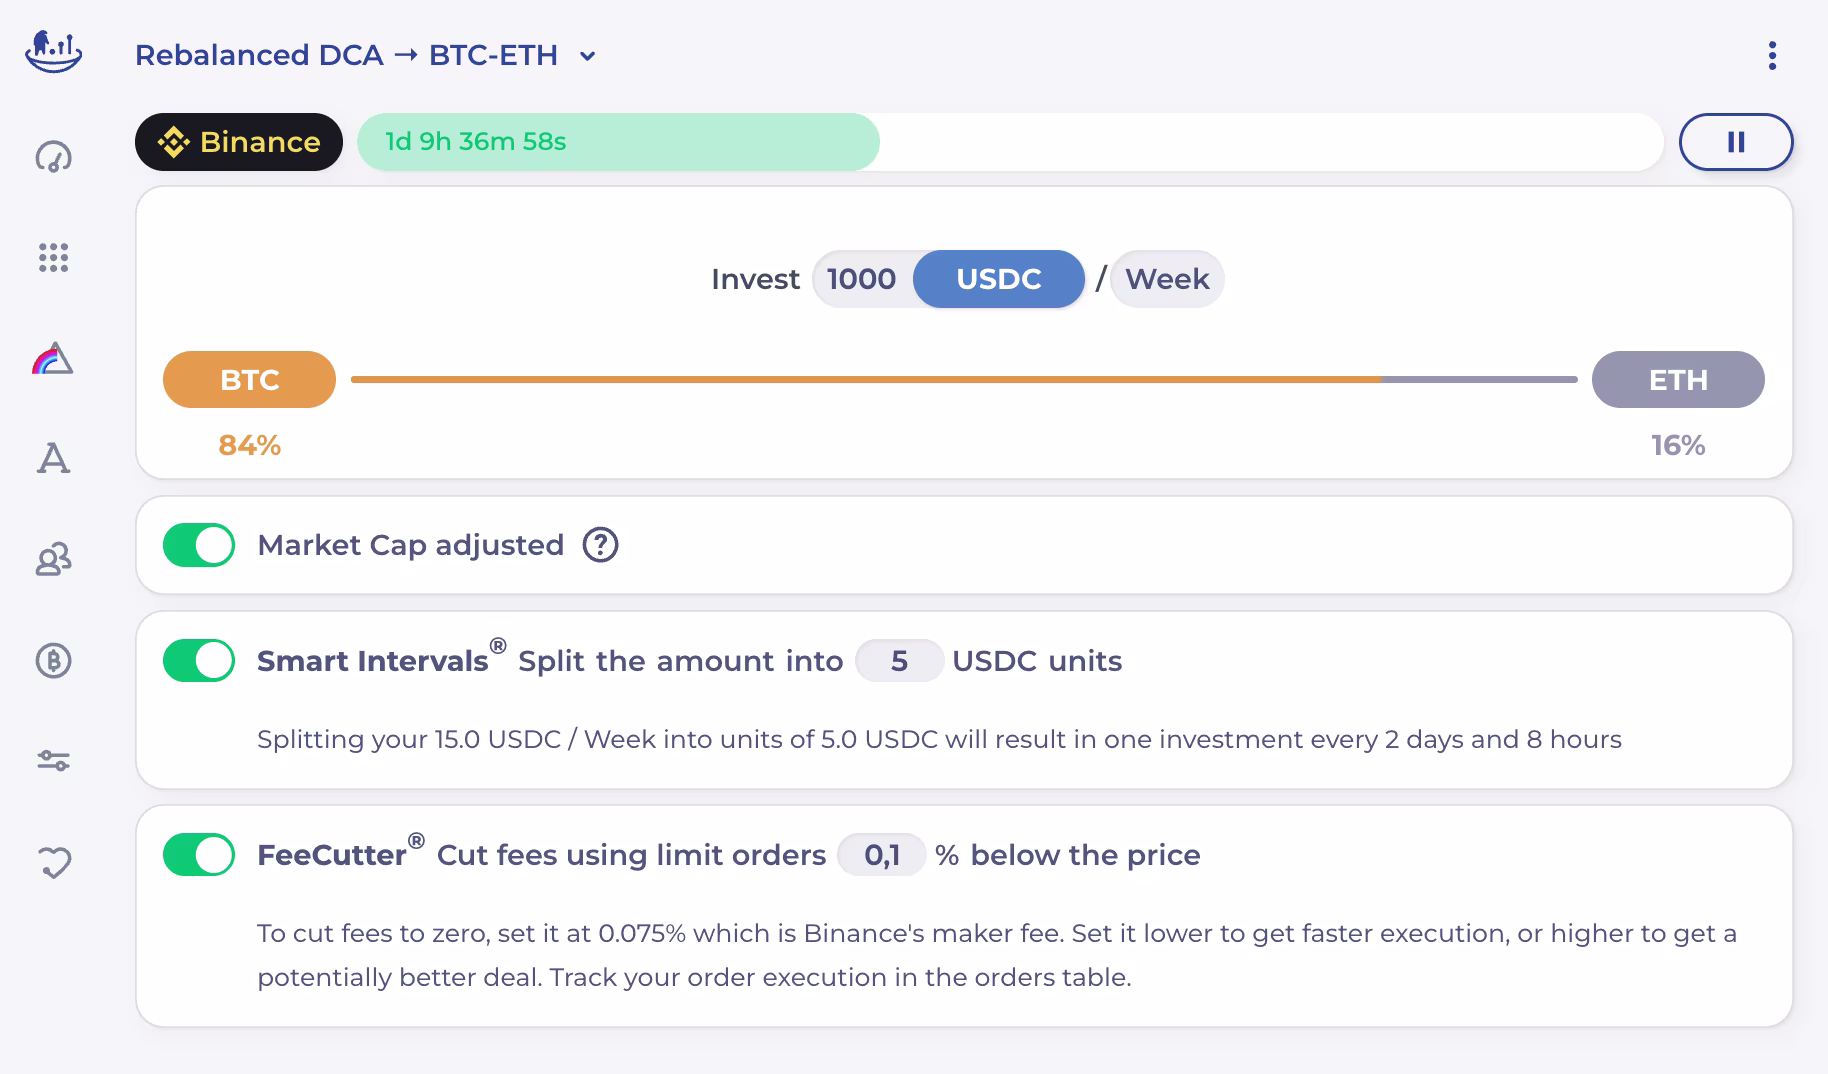Image resolution: width=1828 pixels, height=1074 pixels.
Task: Click the ship logo at top left
Action: (54, 52)
